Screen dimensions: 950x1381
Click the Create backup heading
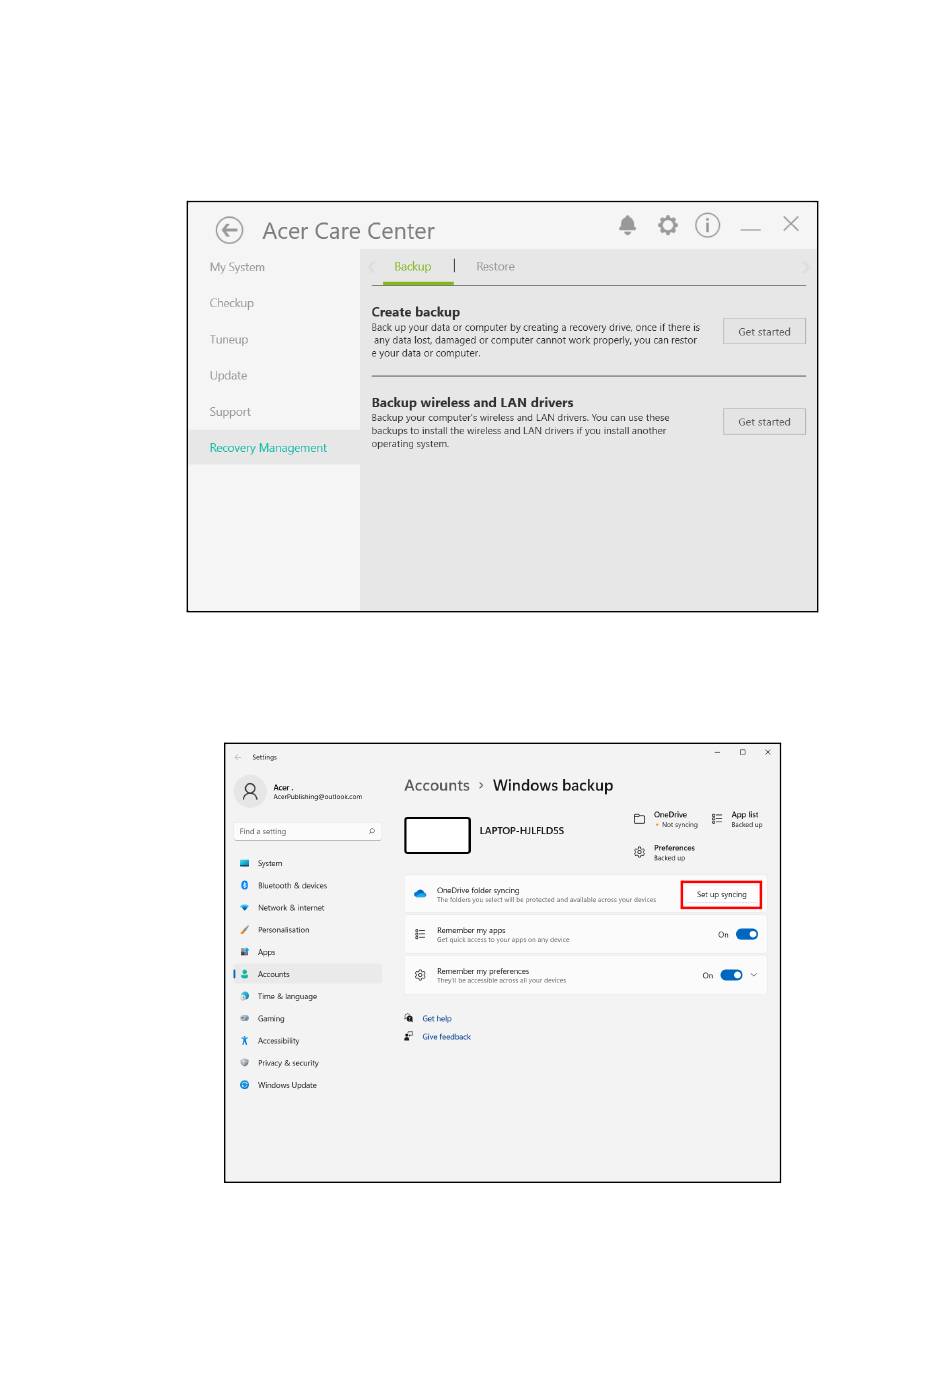coord(416,312)
